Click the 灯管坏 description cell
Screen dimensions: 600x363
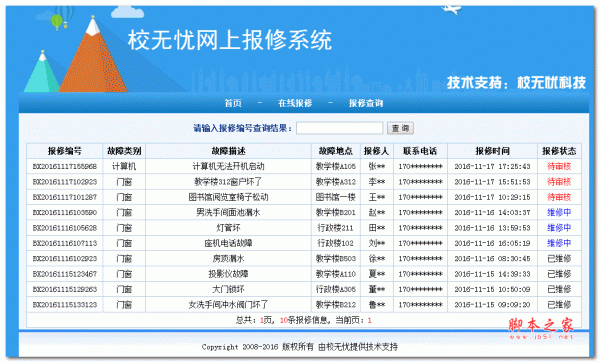(x=228, y=228)
